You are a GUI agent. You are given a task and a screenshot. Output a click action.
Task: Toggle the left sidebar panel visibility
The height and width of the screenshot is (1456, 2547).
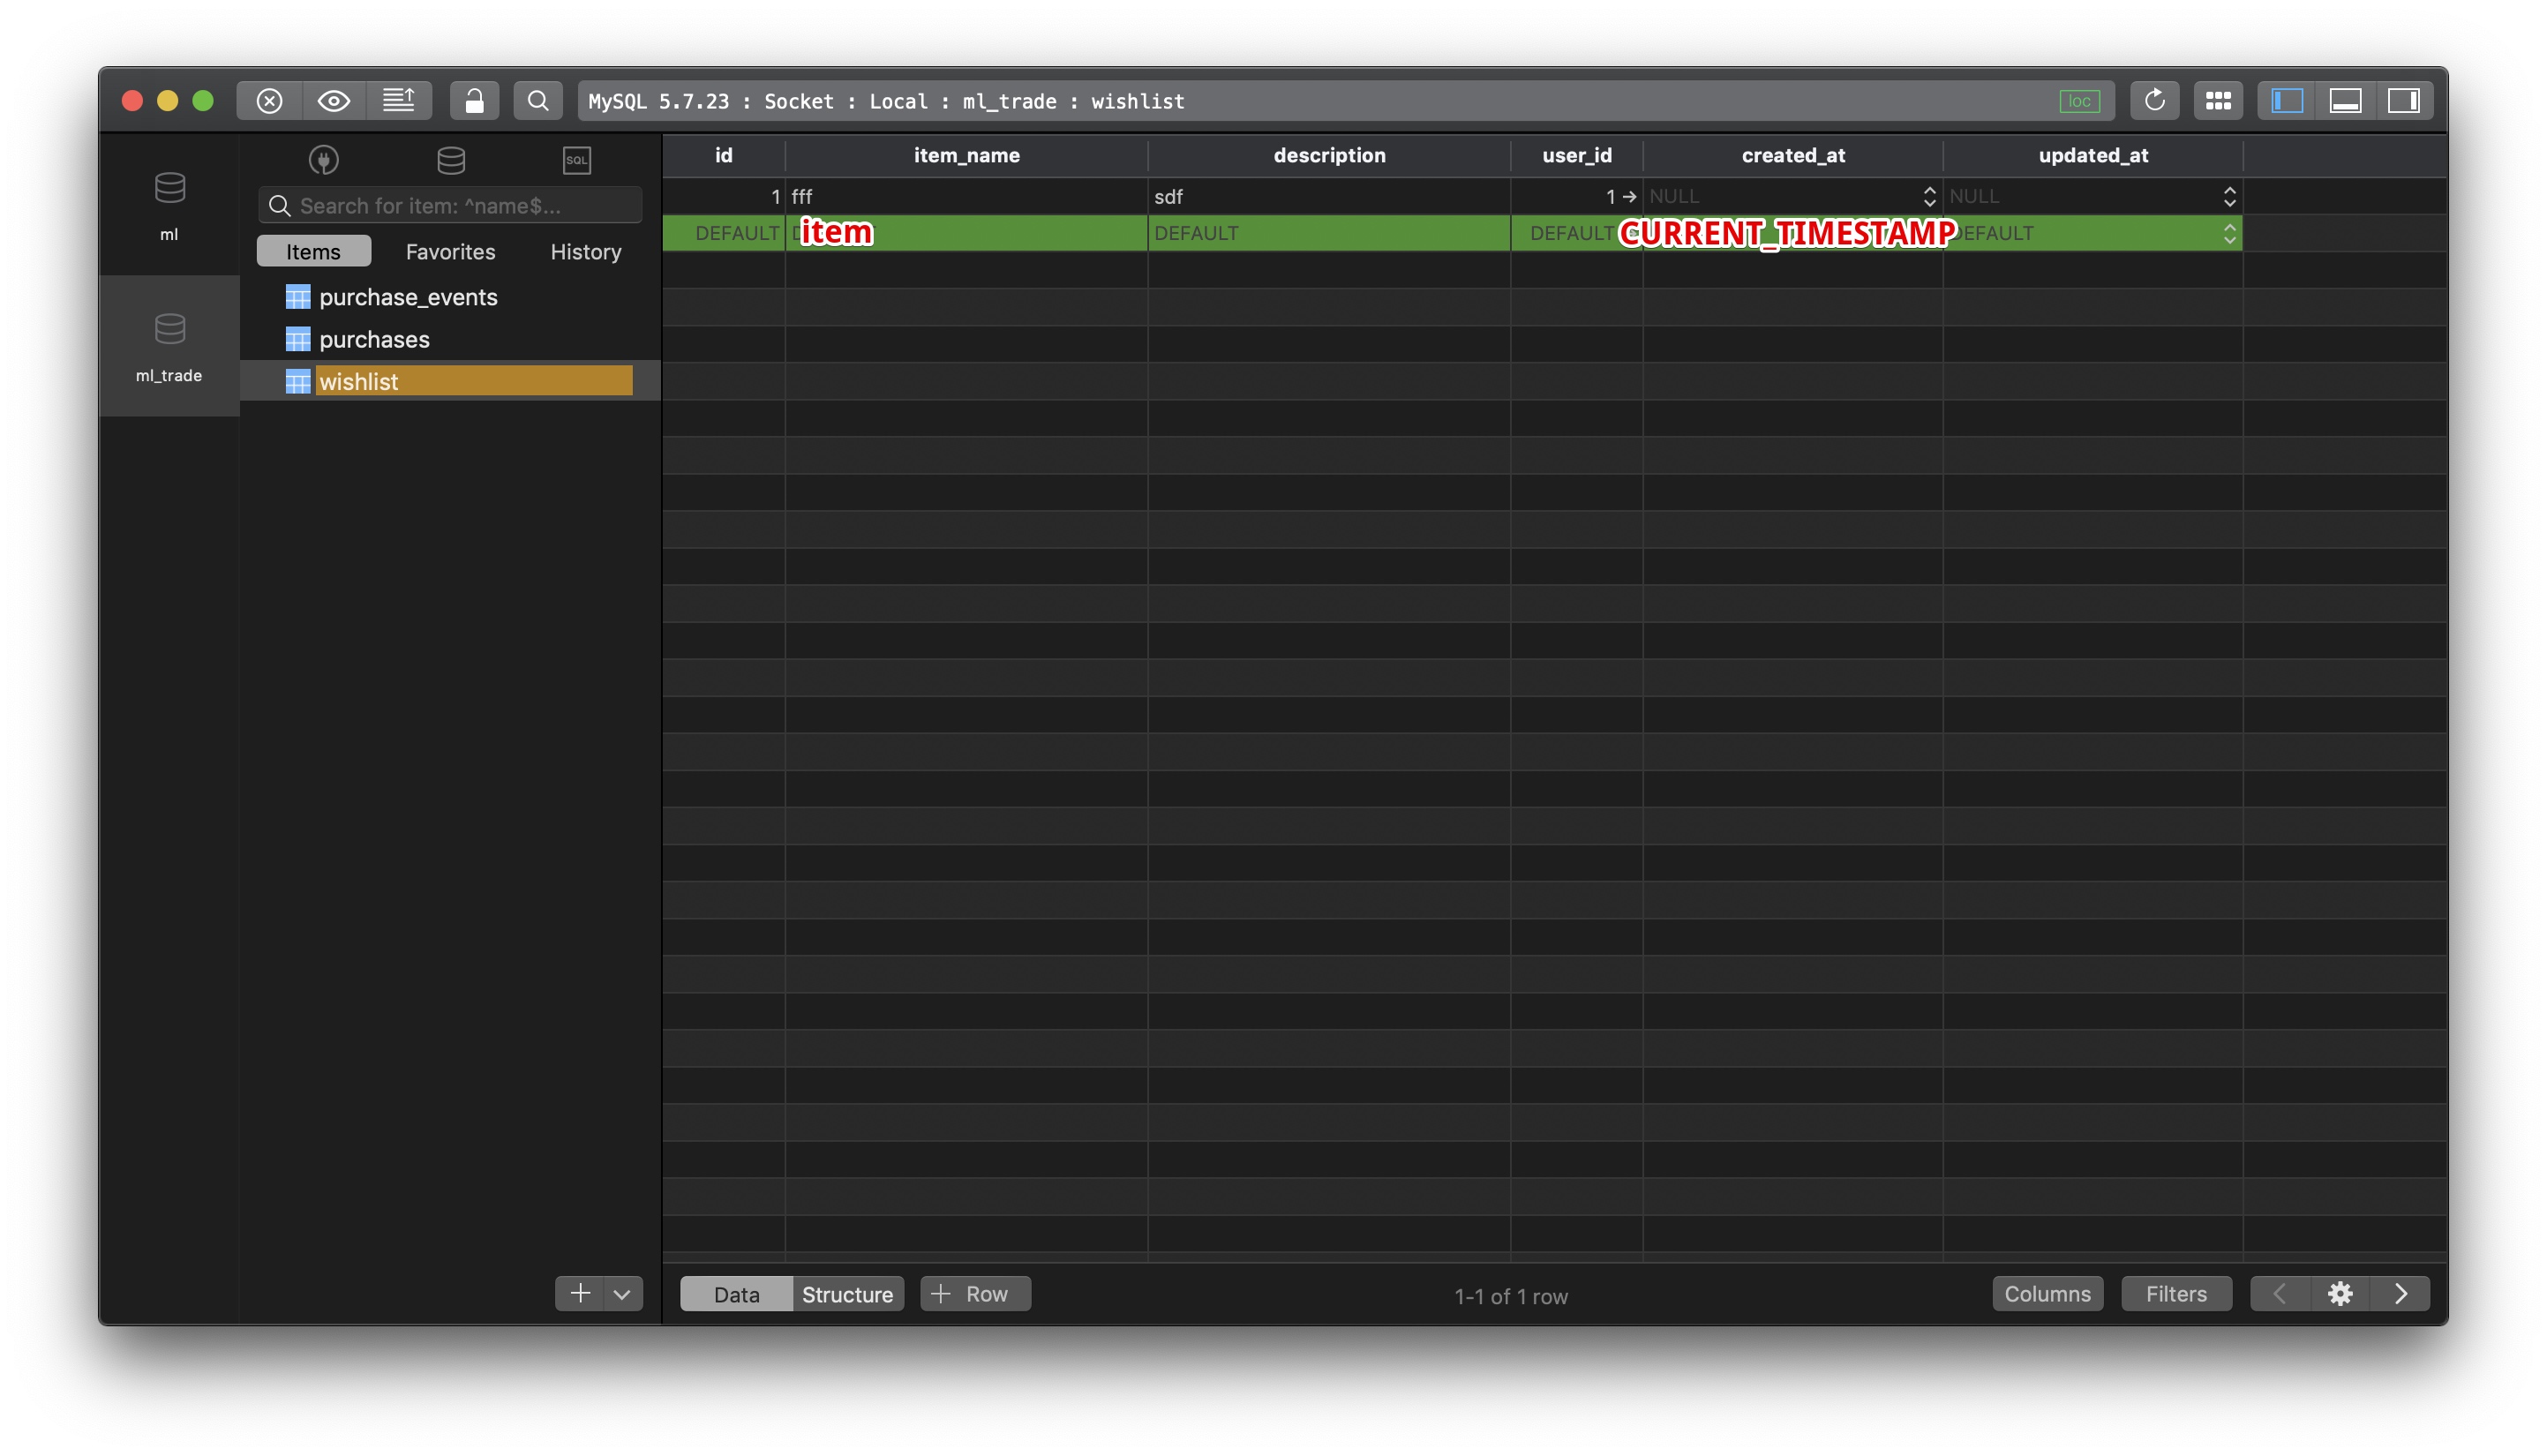[x=2286, y=100]
